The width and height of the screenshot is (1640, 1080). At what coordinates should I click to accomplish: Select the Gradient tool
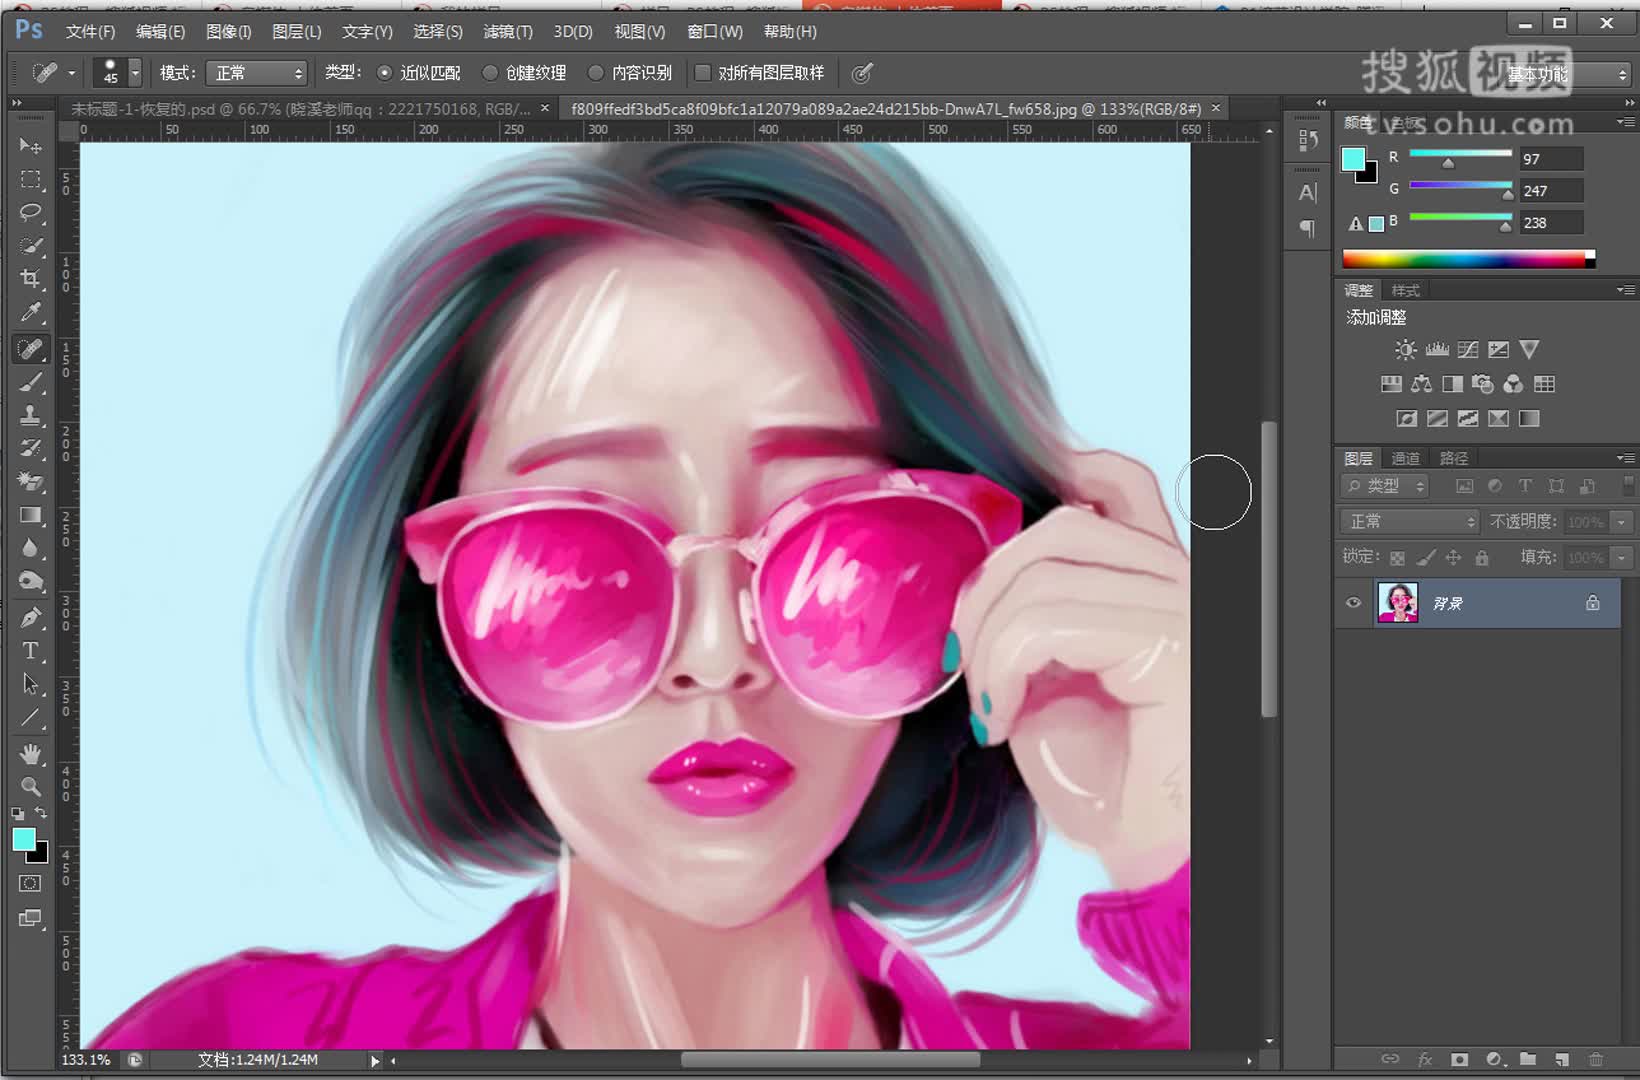pos(30,515)
